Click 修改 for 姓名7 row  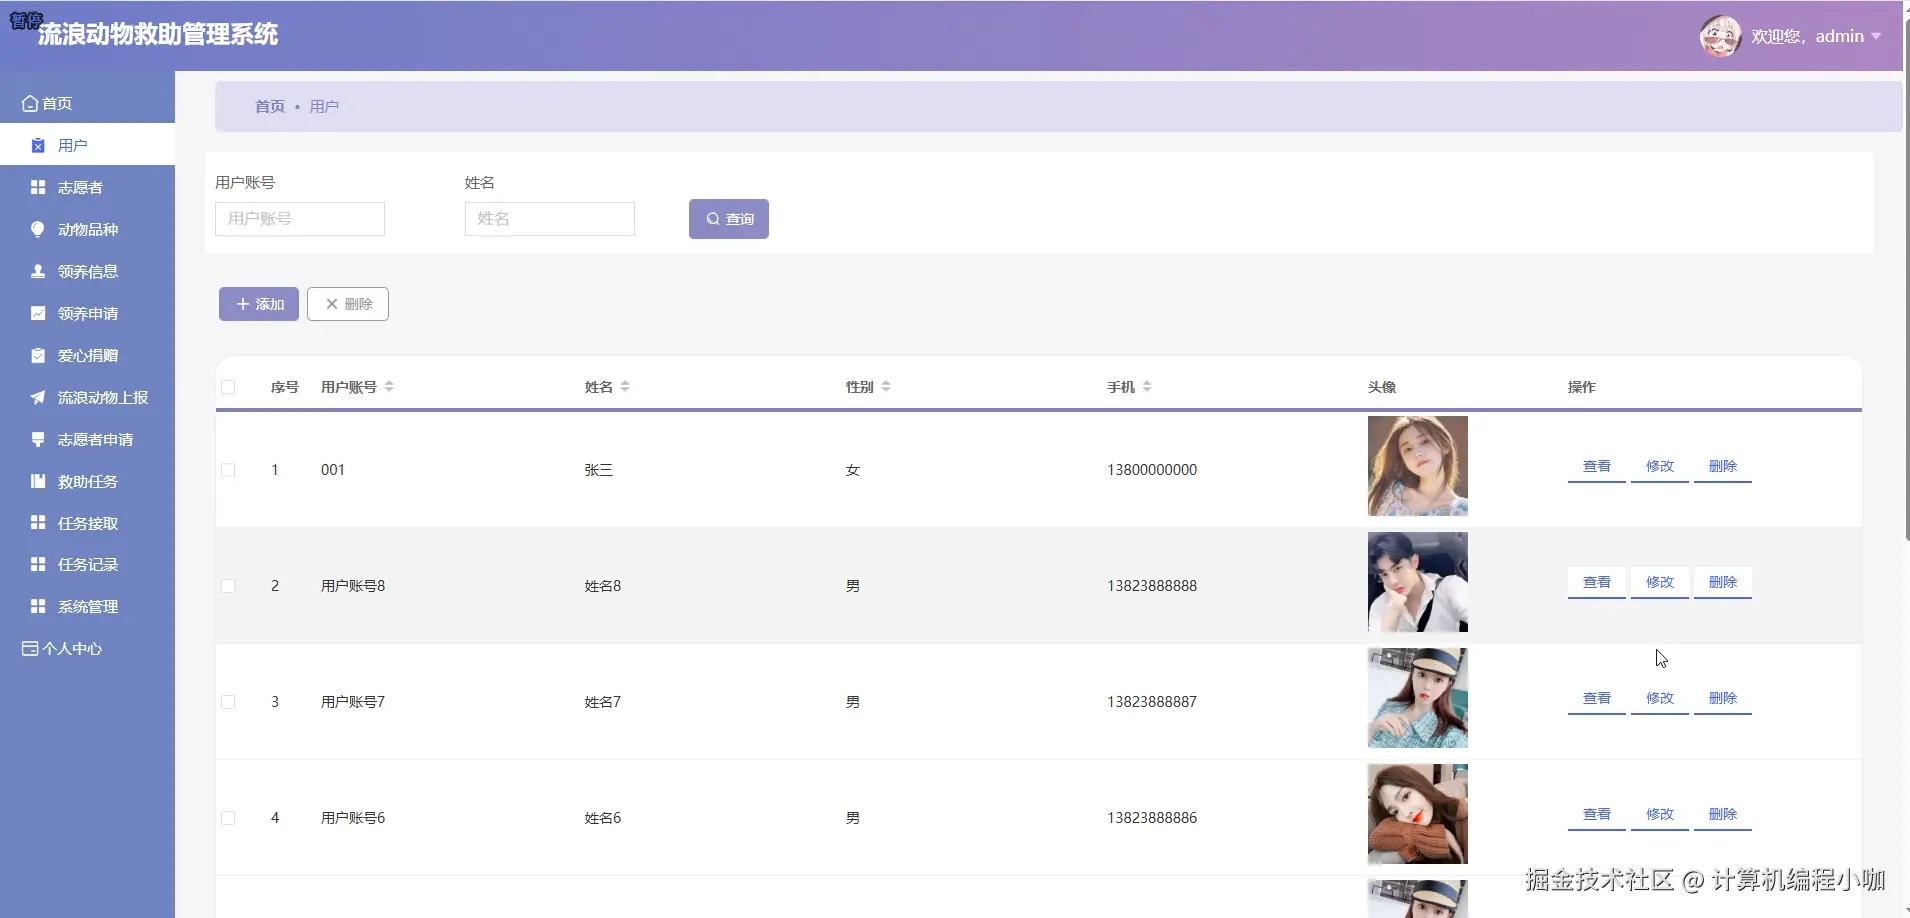click(1660, 699)
